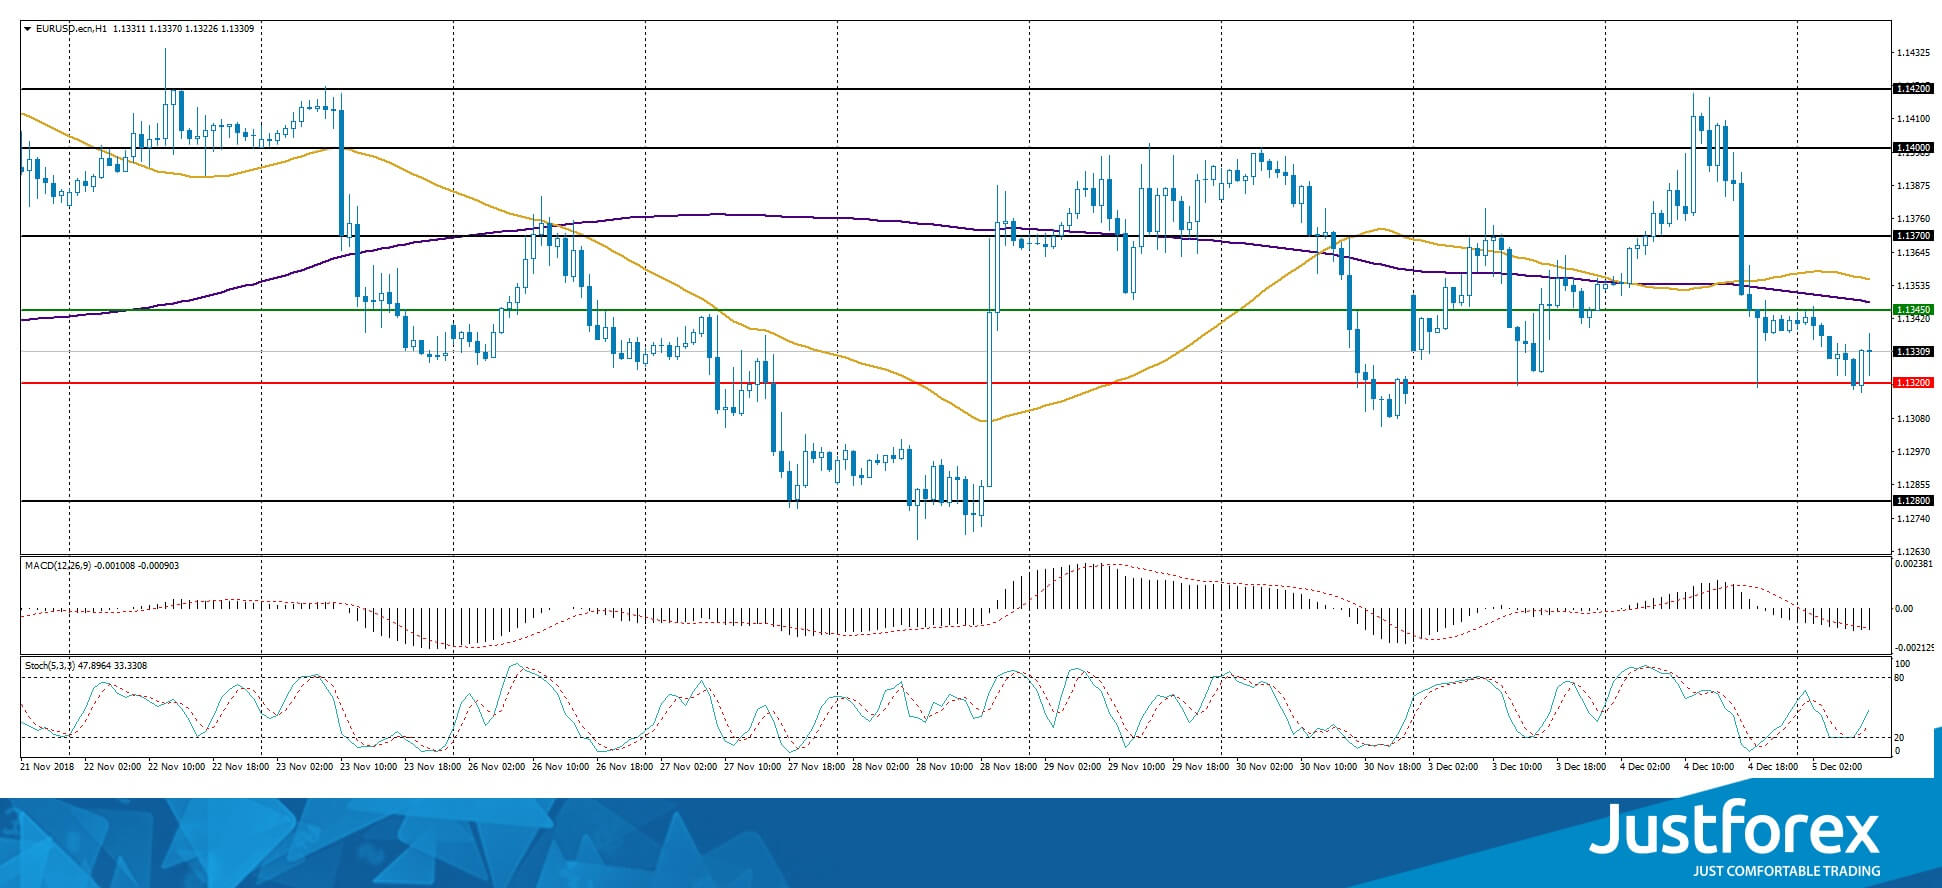
Task: Click the 1.13080 value on the price axis
Action: (x=1913, y=419)
